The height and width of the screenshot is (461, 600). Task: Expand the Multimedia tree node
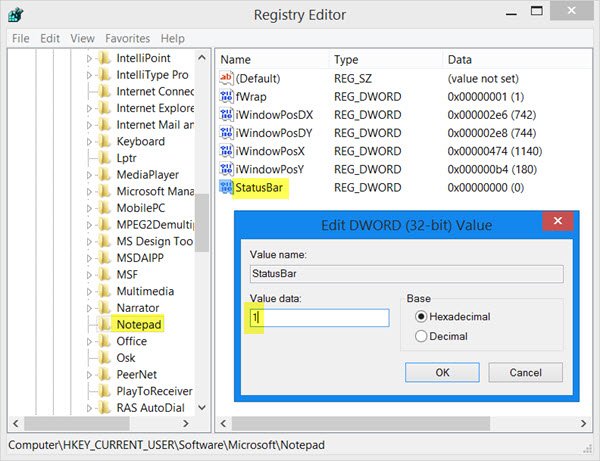coord(89,292)
